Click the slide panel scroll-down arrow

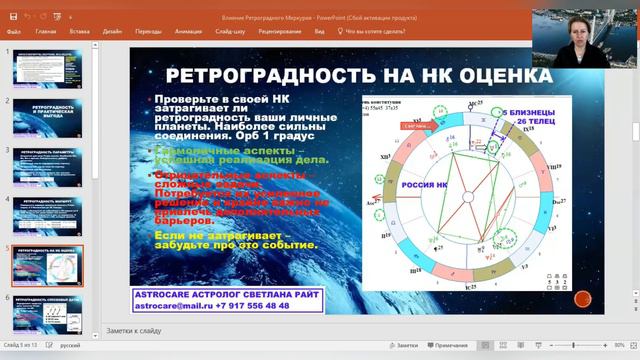[x=95, y=336]
